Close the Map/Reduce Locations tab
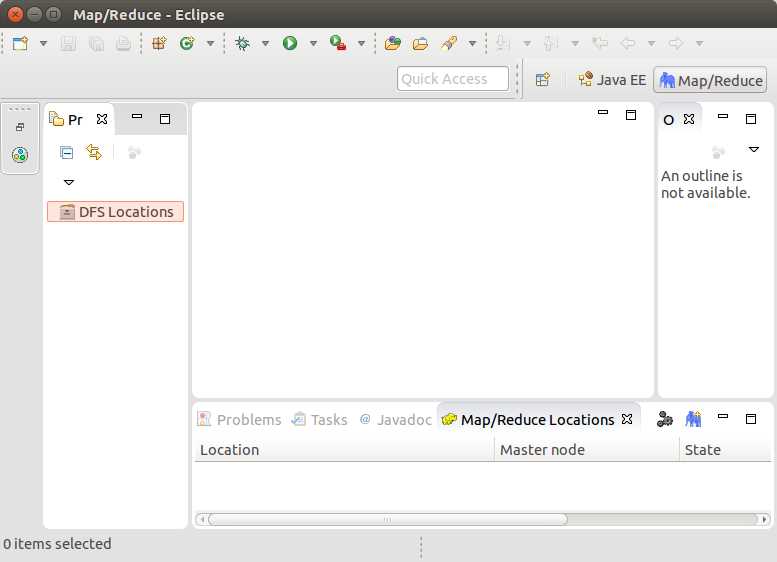 pos(627,419)
